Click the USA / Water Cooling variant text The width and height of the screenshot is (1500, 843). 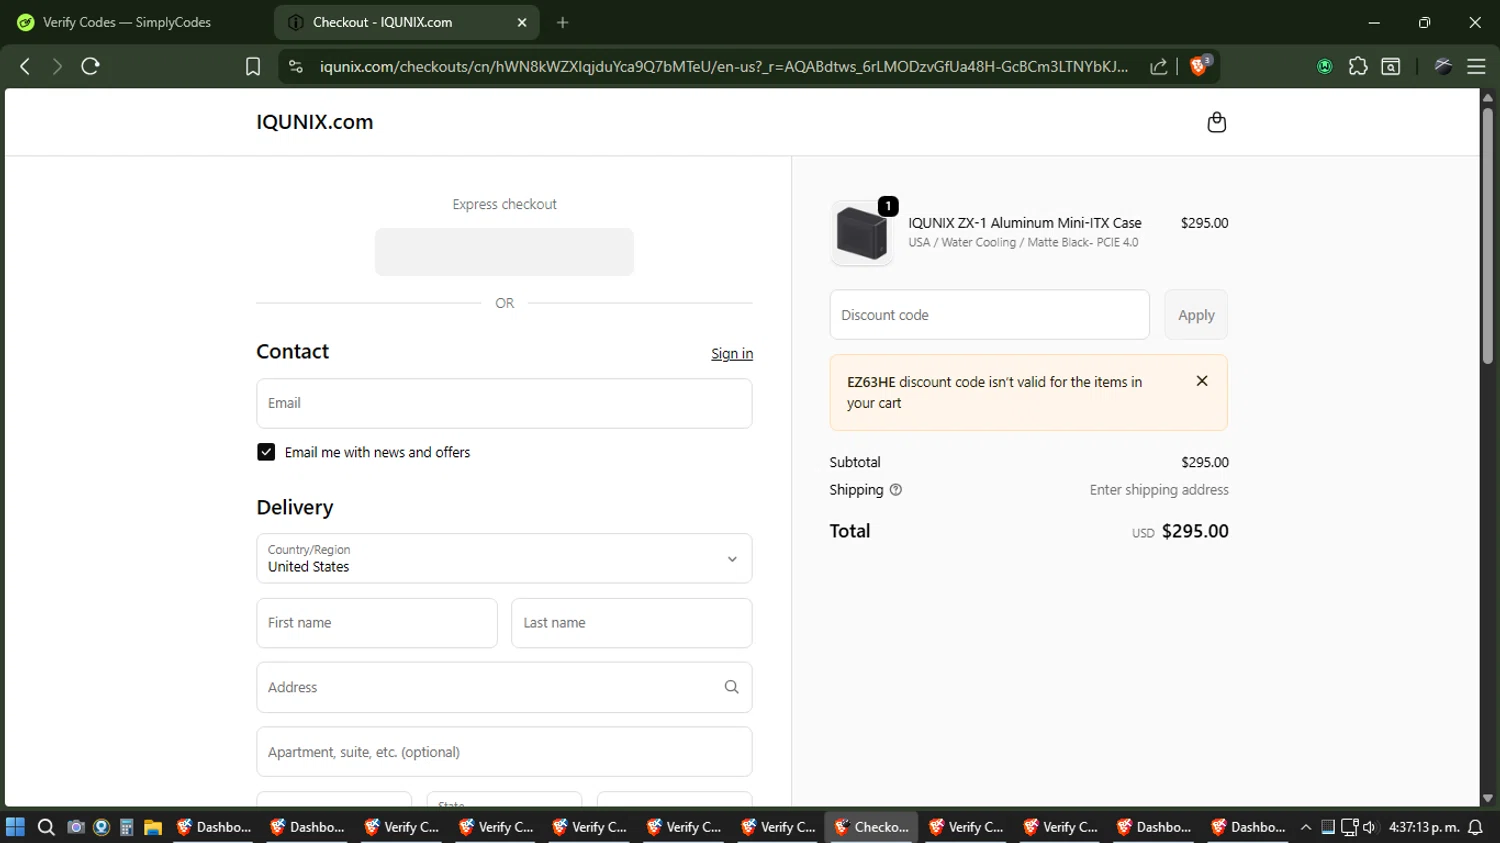[1023, 242]
